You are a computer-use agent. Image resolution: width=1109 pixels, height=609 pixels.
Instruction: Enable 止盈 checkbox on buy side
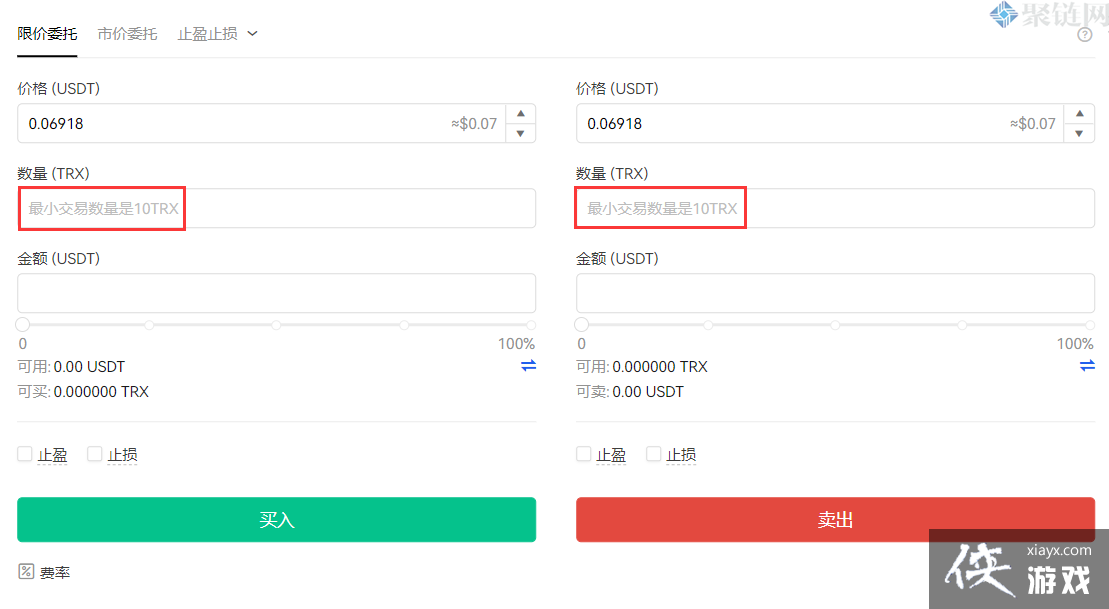(25, 454)
